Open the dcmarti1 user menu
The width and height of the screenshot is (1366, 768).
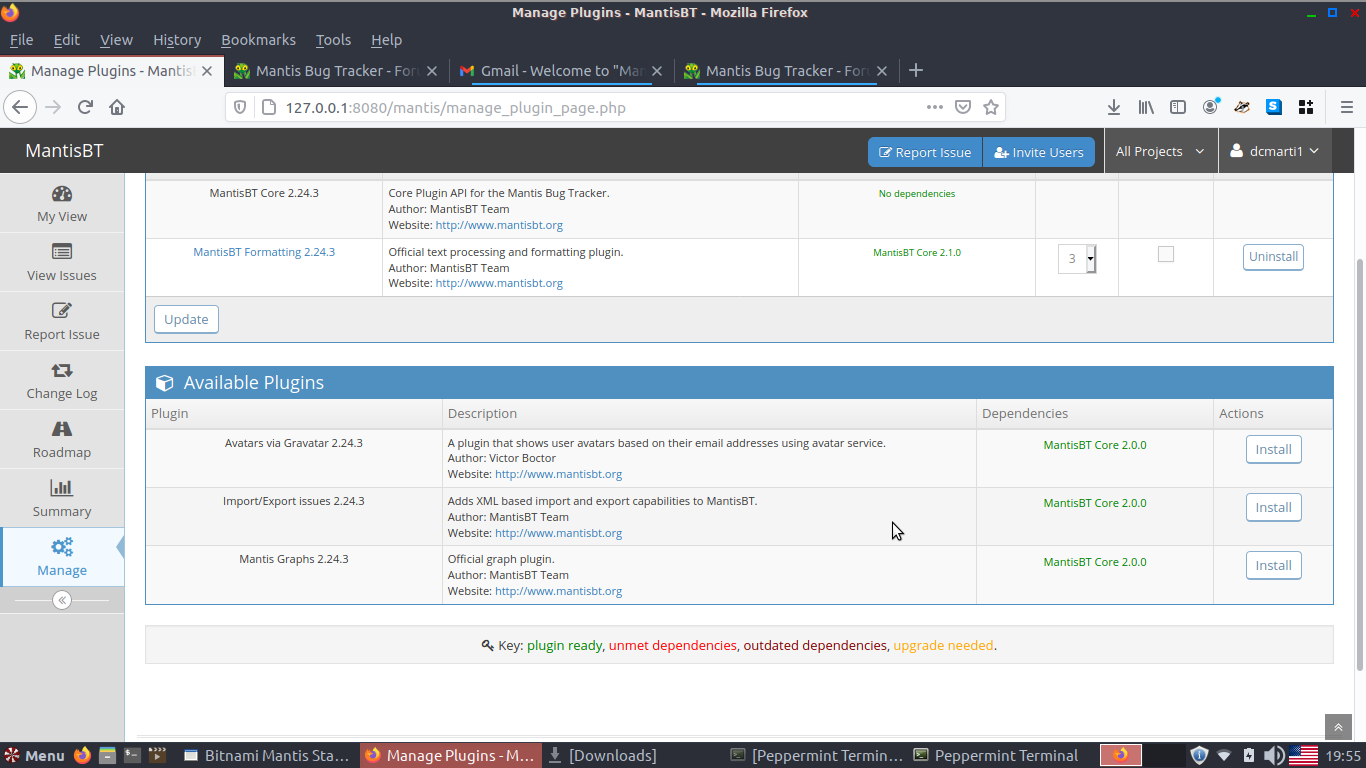1274,152
